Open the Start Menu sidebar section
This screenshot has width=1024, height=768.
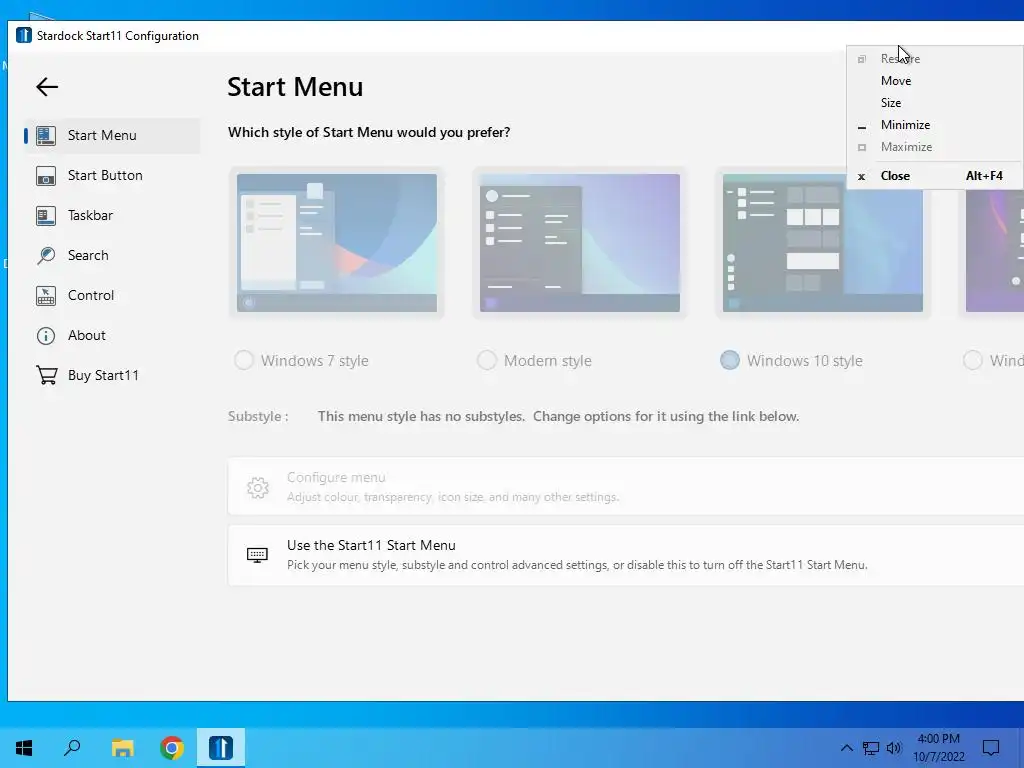point(112,136)
